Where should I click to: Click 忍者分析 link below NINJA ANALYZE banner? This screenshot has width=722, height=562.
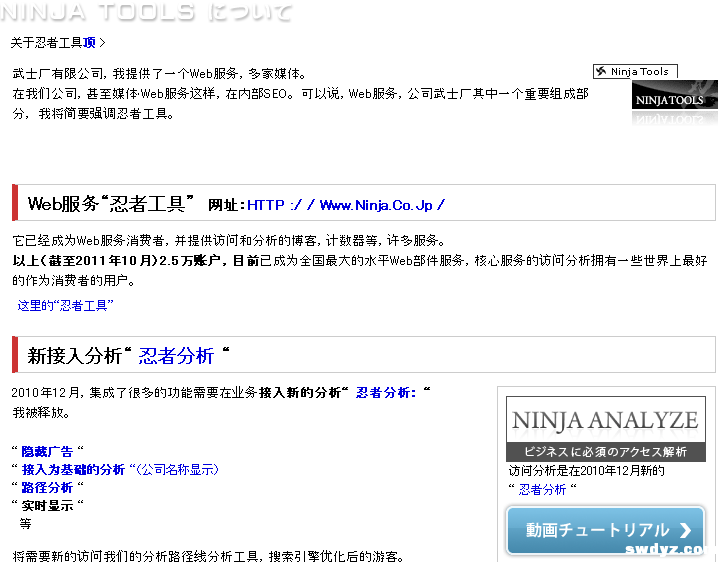coord(542,489)
